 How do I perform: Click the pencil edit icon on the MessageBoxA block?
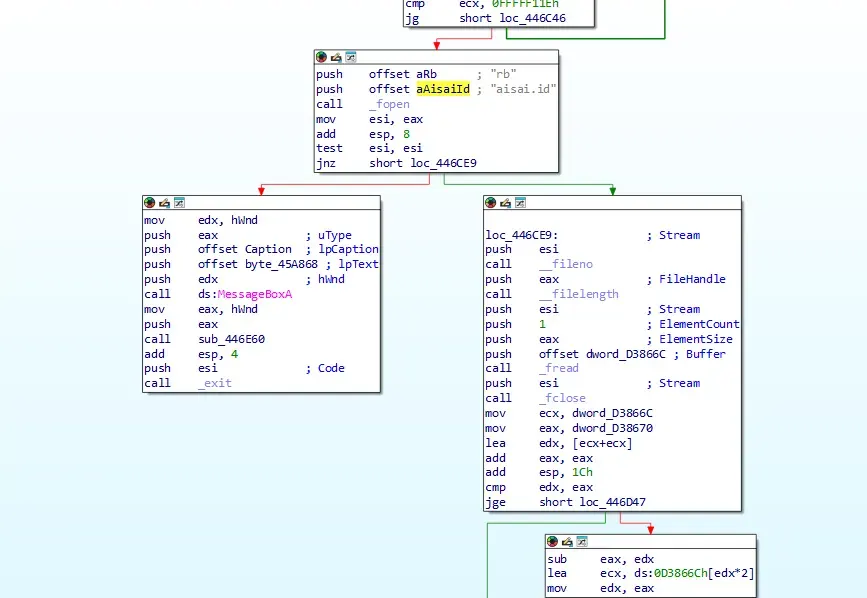coord(164,203)
